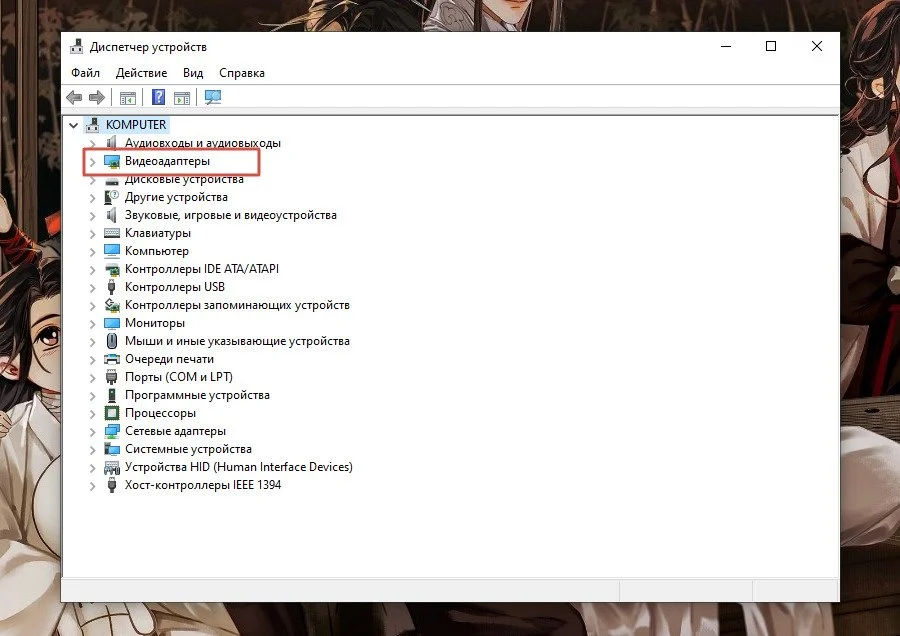
Task: Click the Дисковые устройства drive icon
Action: click(112, 180)
